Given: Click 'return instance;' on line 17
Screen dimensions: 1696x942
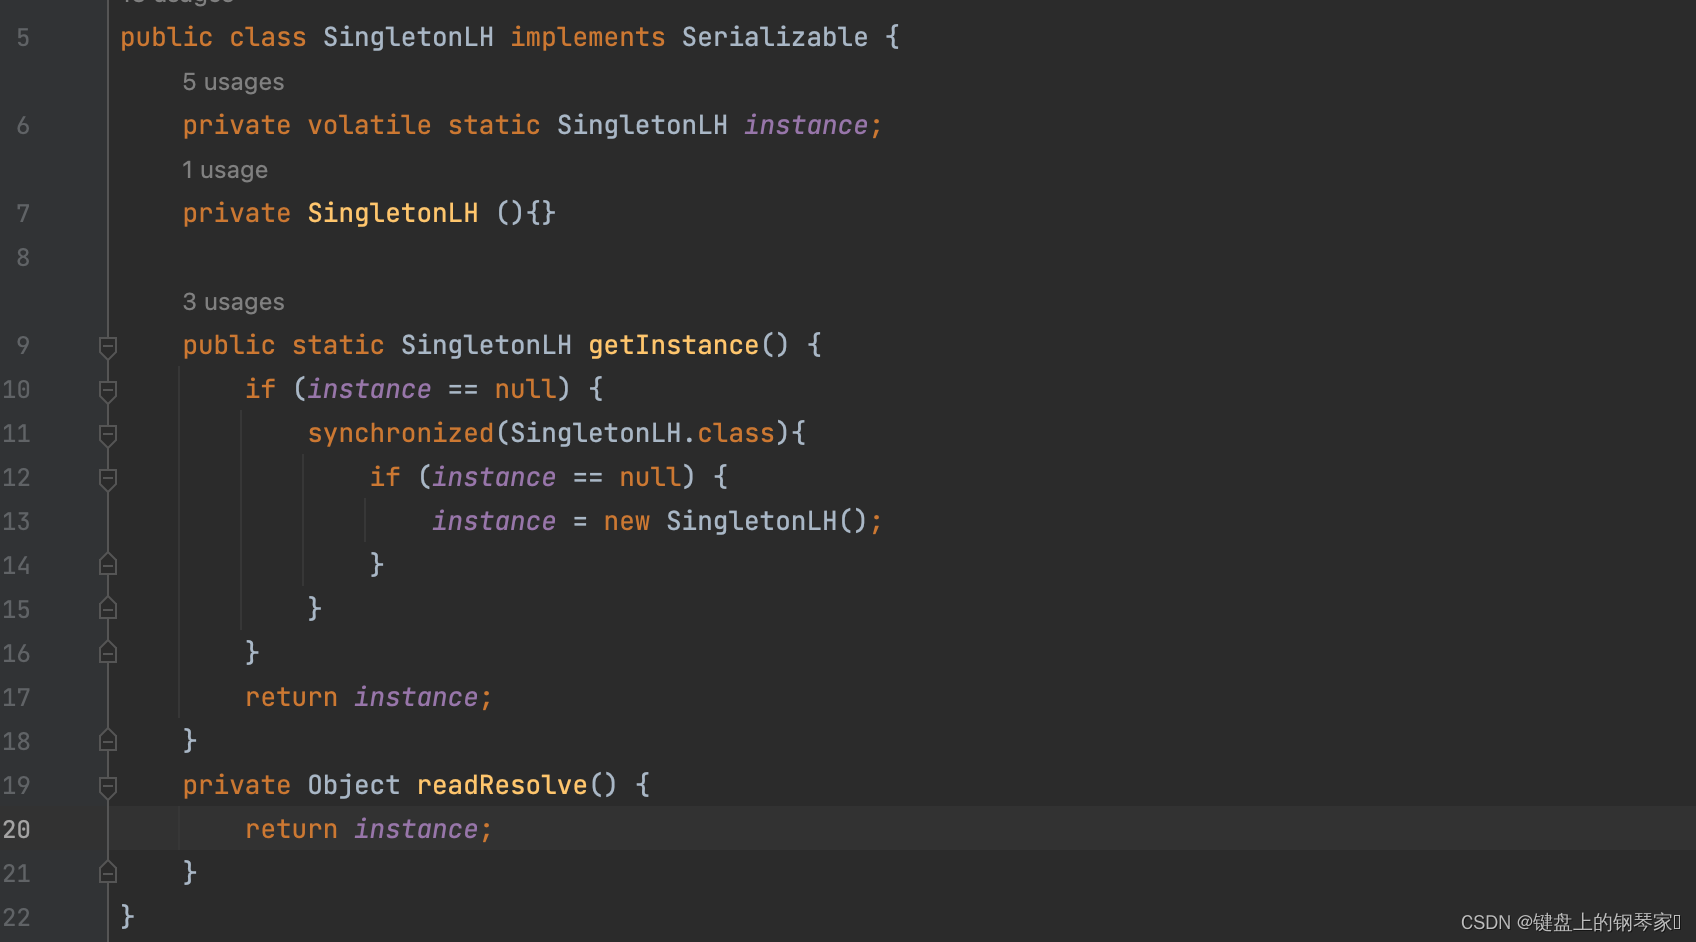Looking at the screenshot, I should (x=369, y=698).
